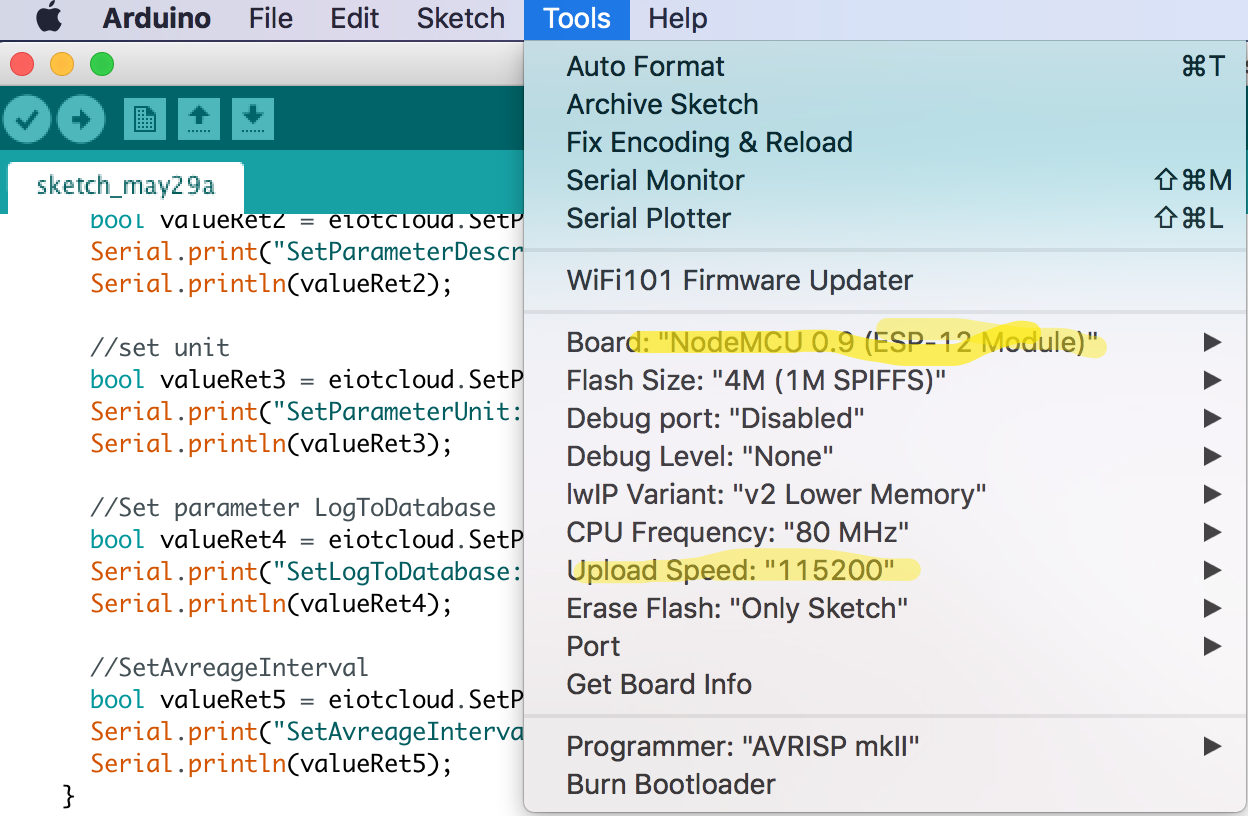
Task: Click the code line "//set unit"
Action: click(160, 348)
